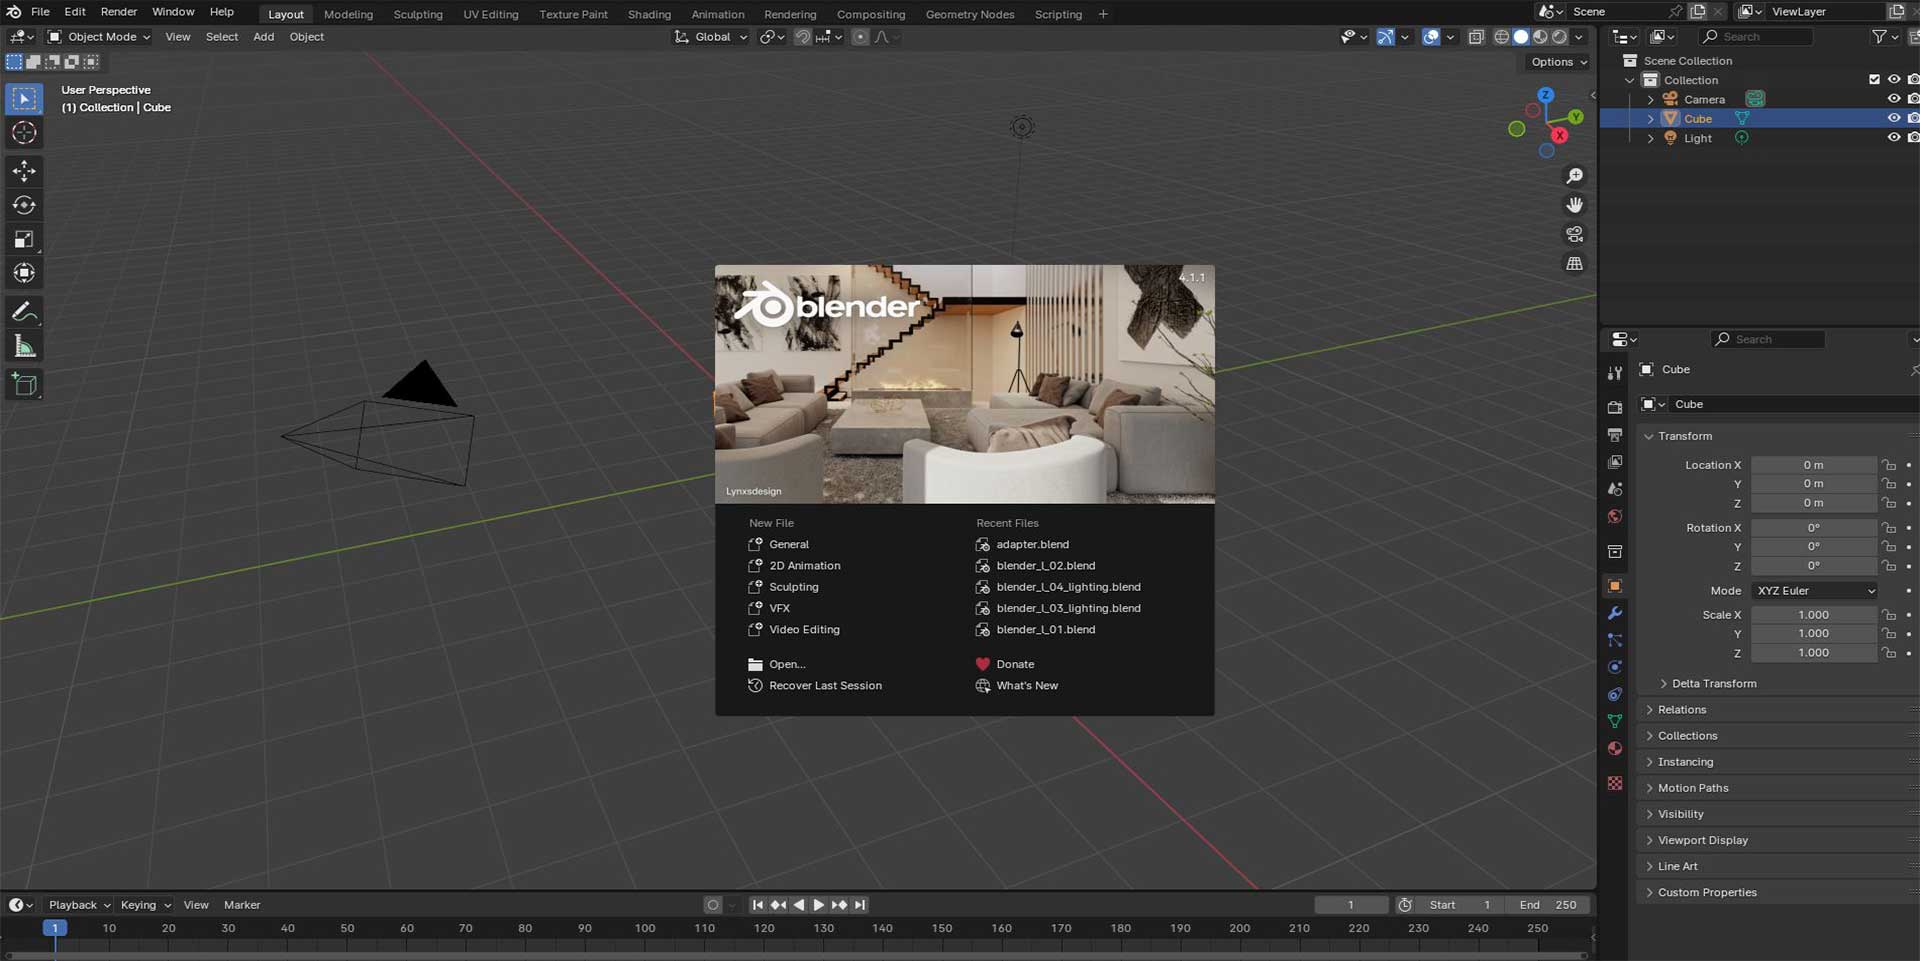Open the View Layer properties tab
Viewport: 1920px width, 961px height.
(x=1614, y=462)
